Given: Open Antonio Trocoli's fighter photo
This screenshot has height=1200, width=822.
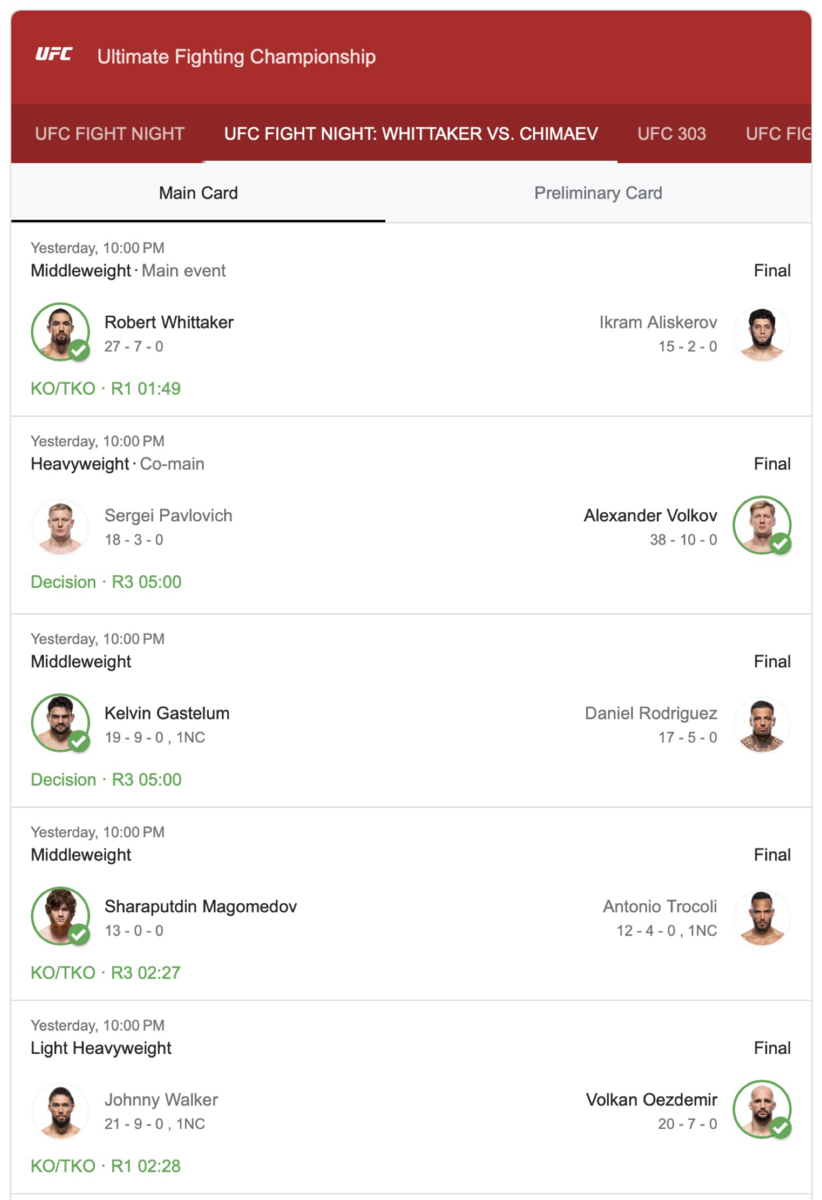Looking at the screenshot, I should point(762,918).
